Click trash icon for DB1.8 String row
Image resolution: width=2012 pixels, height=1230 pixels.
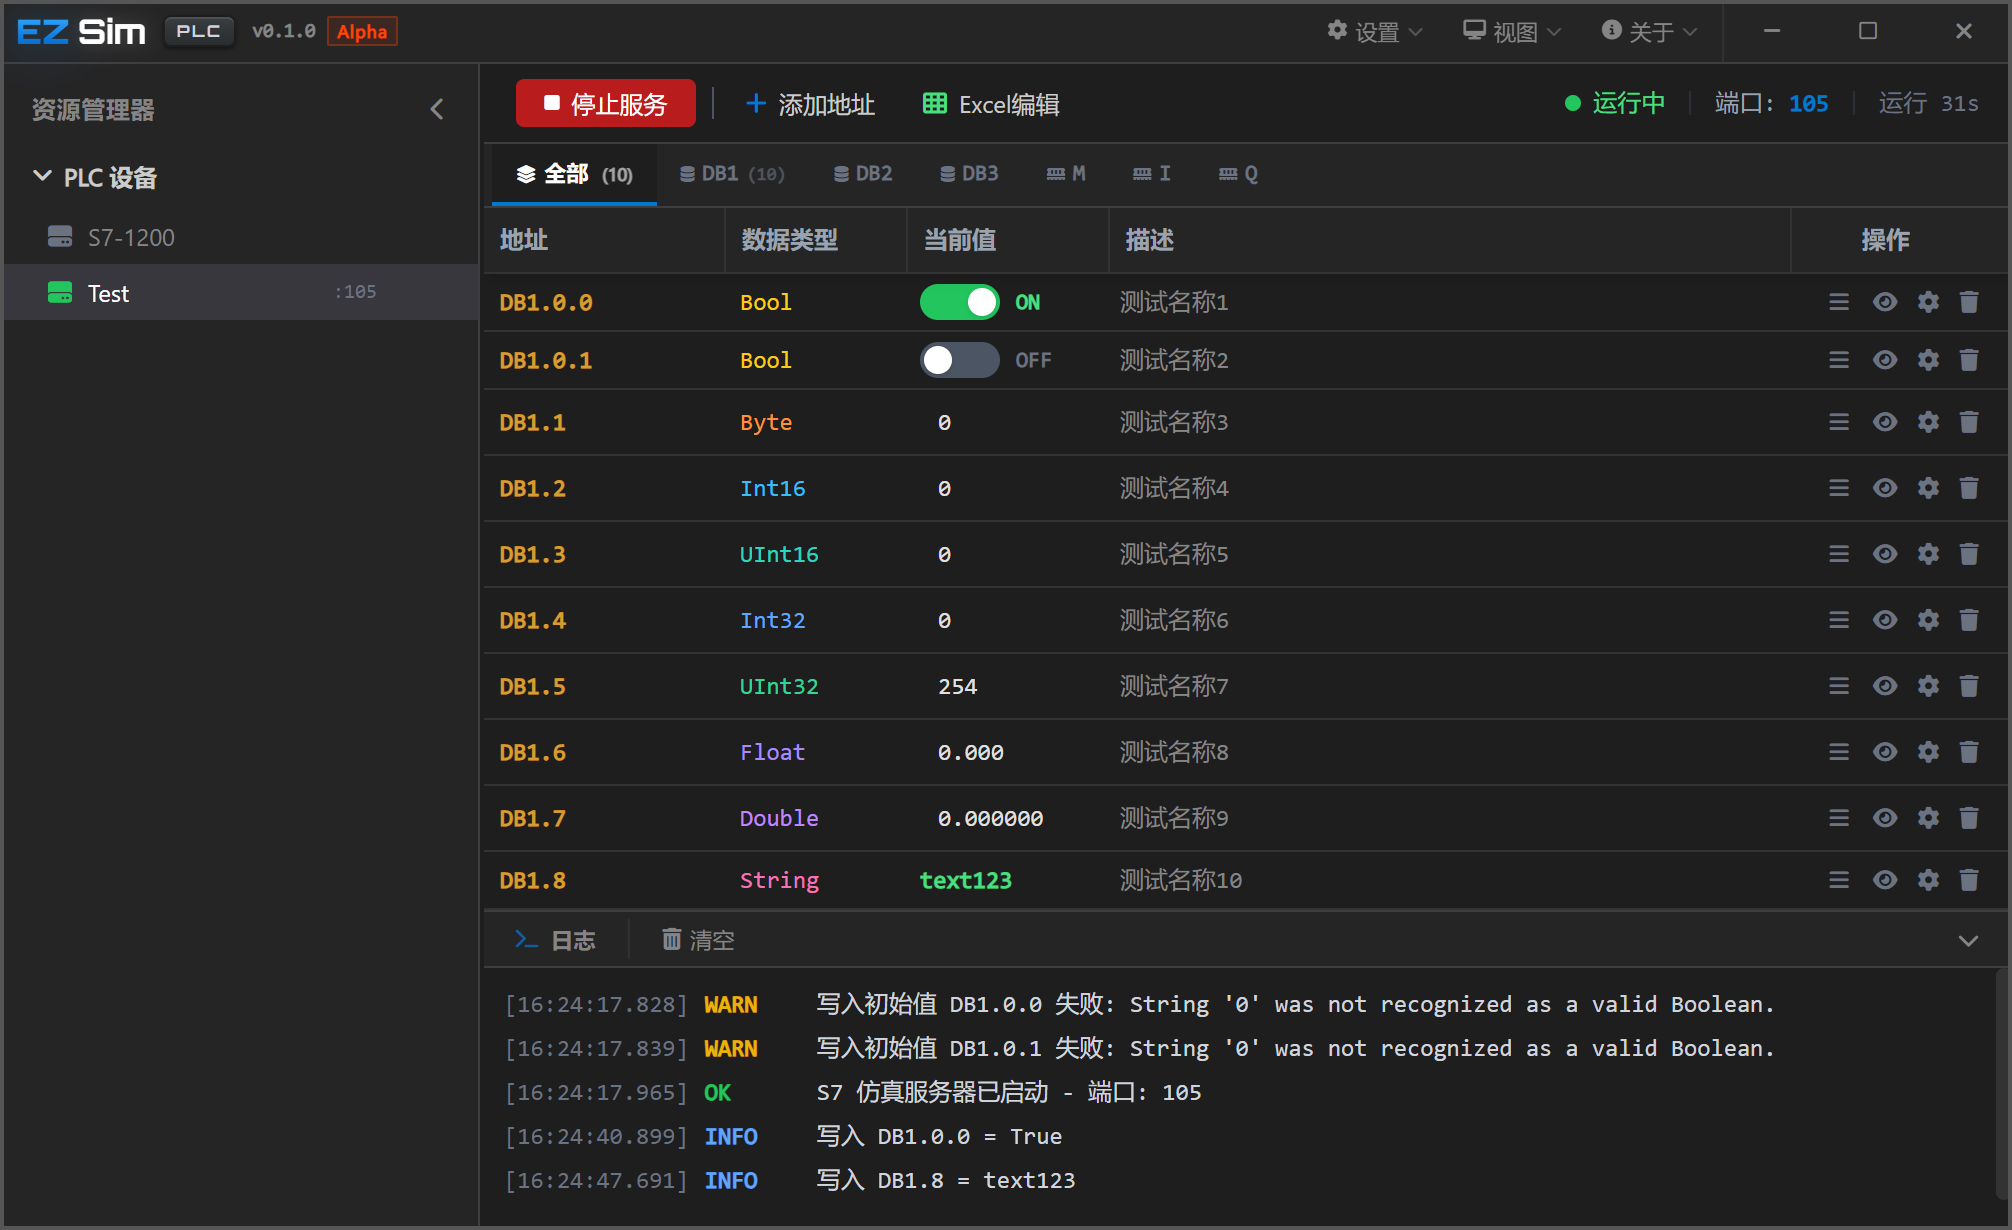pos(1968,880)
